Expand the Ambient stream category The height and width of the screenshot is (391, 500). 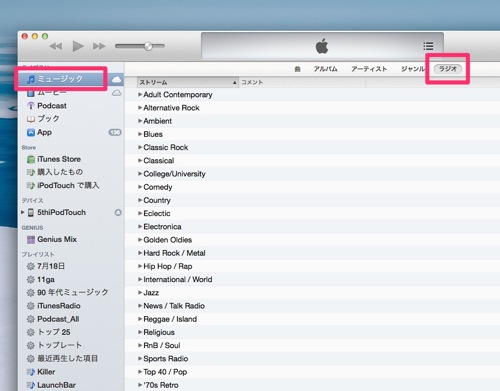point(140,121)
